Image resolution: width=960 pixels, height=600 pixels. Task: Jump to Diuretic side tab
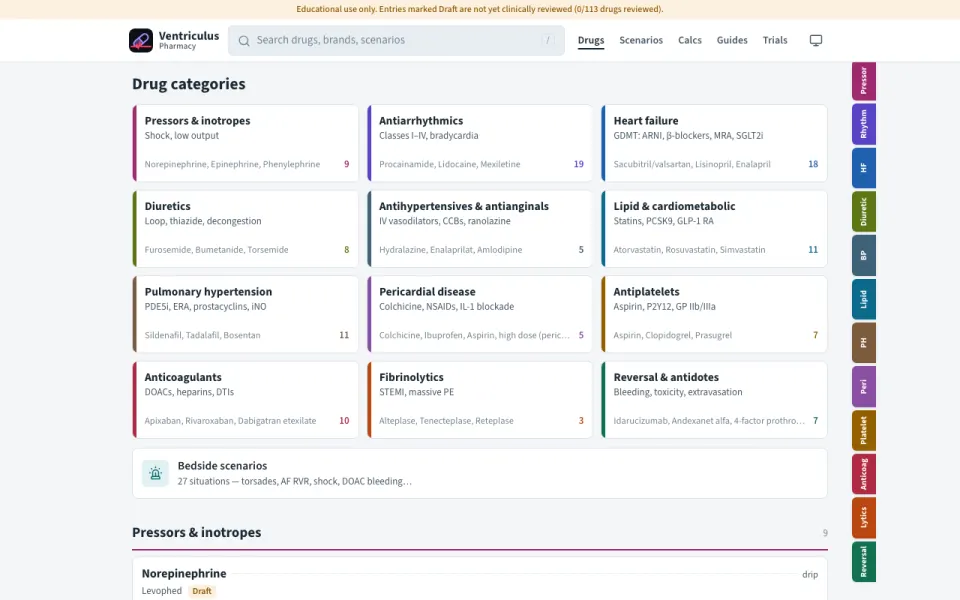(864, 211)
